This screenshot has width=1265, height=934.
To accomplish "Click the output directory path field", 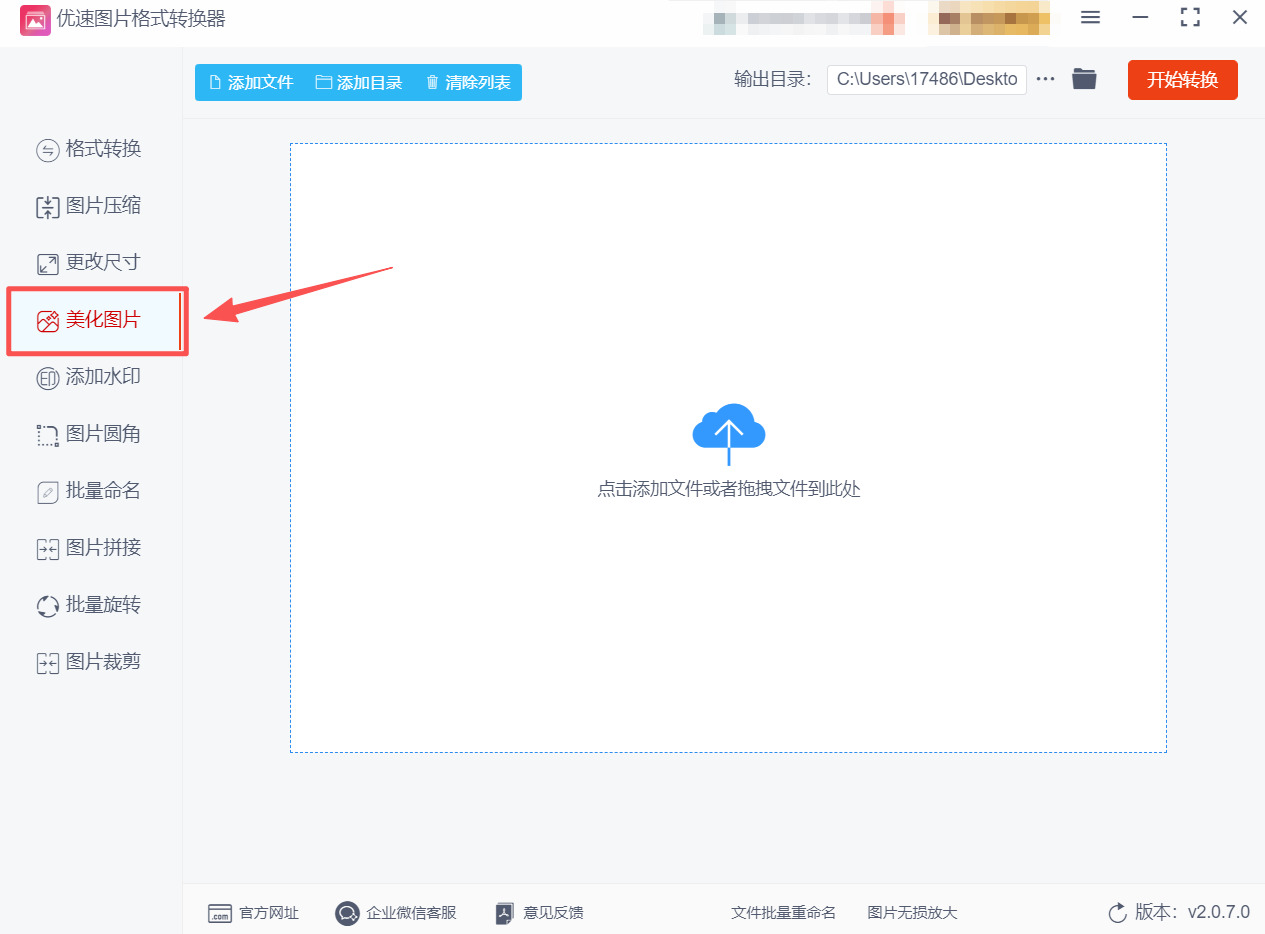I will tap(926, 79).
